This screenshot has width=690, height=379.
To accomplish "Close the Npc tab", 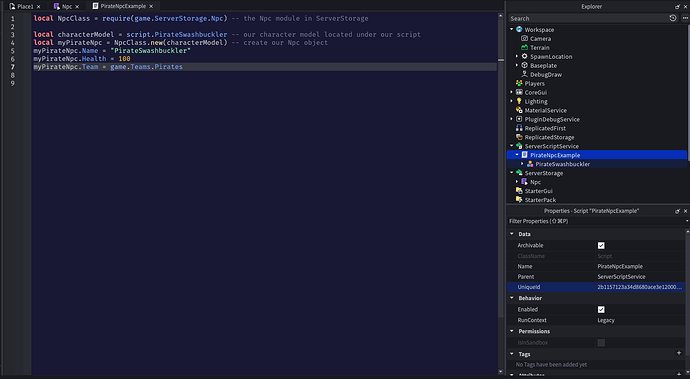I will [x=77, y=7].
